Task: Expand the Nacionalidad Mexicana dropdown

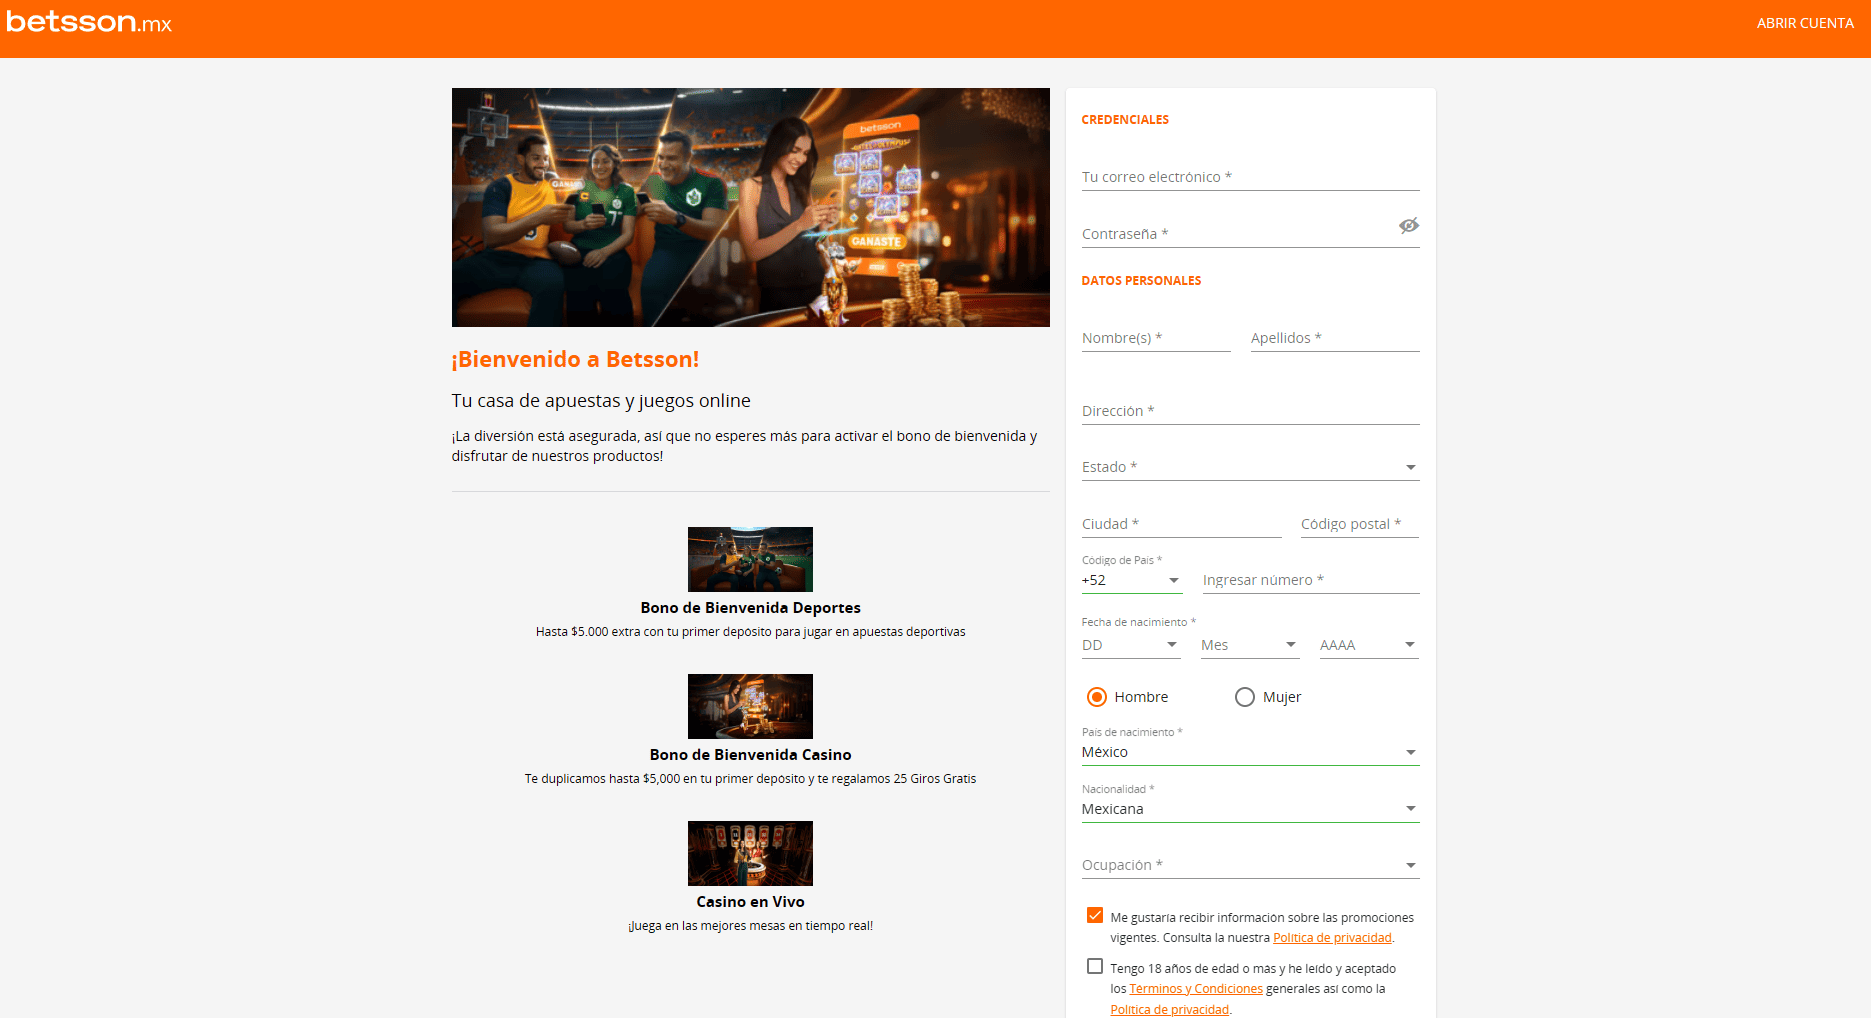Action: (1250, 809)
